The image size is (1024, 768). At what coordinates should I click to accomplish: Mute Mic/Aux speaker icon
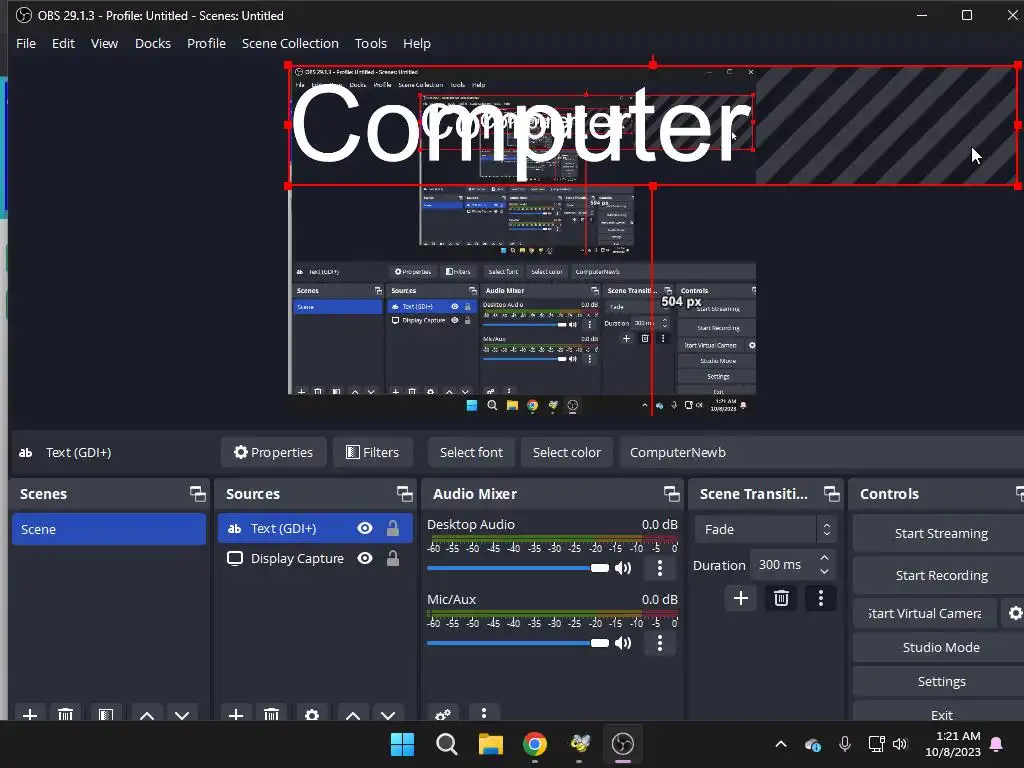coord(624,643)
